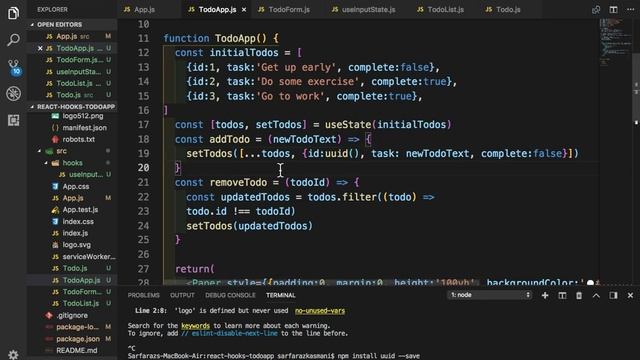Click the backgroundColor color swatch on line 28
The height and width of the screenshot is (360, 640).
point(590,283)
